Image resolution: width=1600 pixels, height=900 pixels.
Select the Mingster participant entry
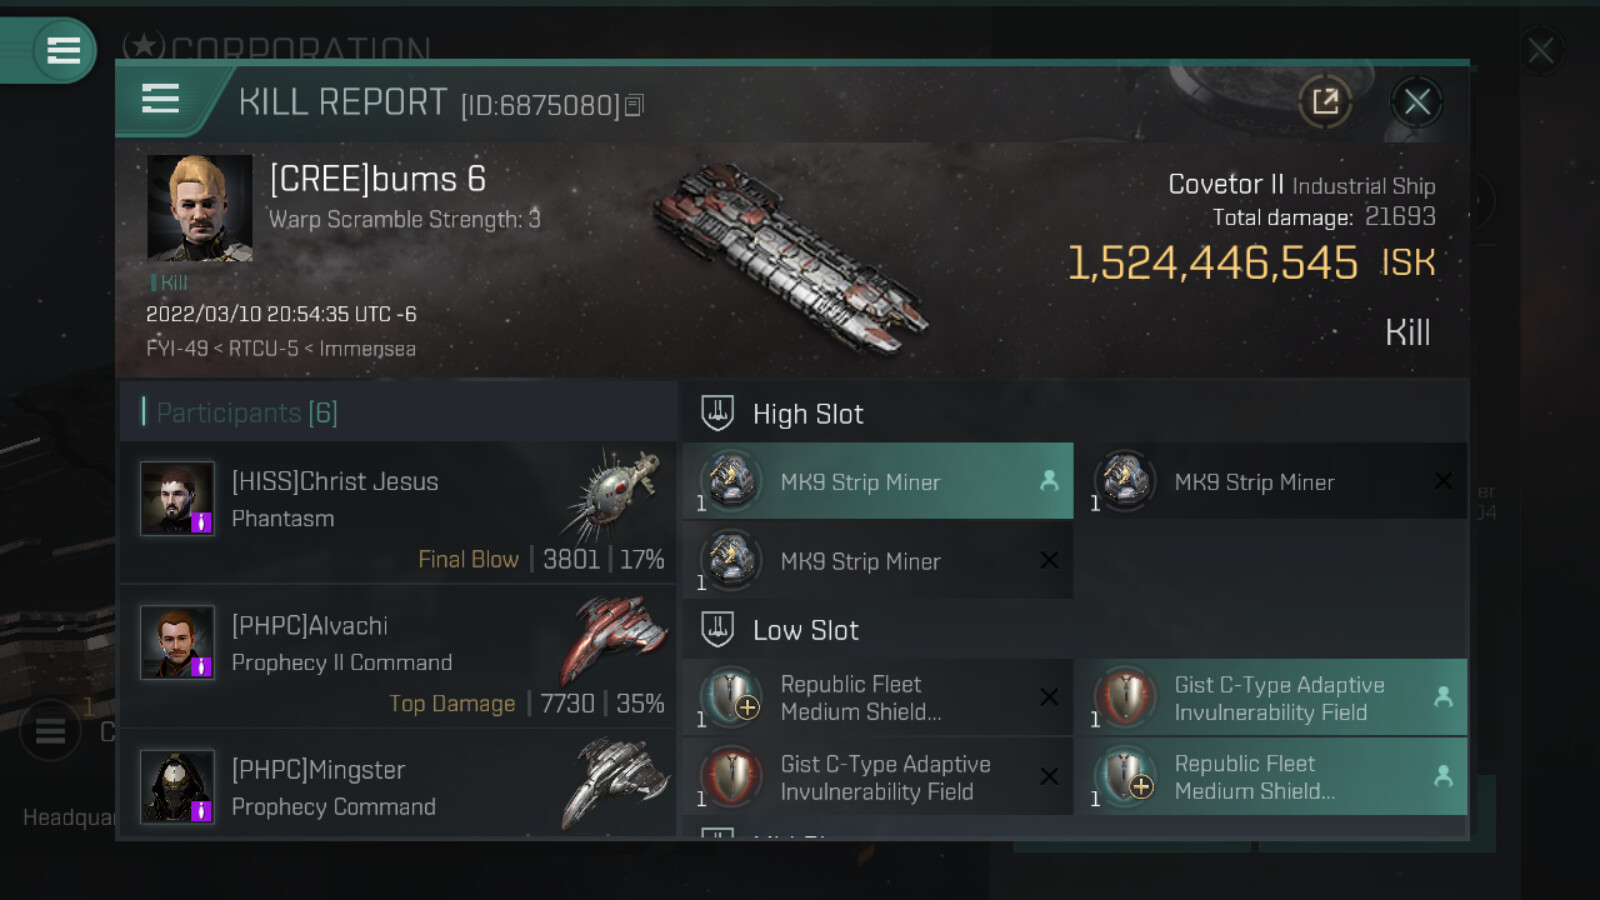pyautogui.click(x=398, y=784)
